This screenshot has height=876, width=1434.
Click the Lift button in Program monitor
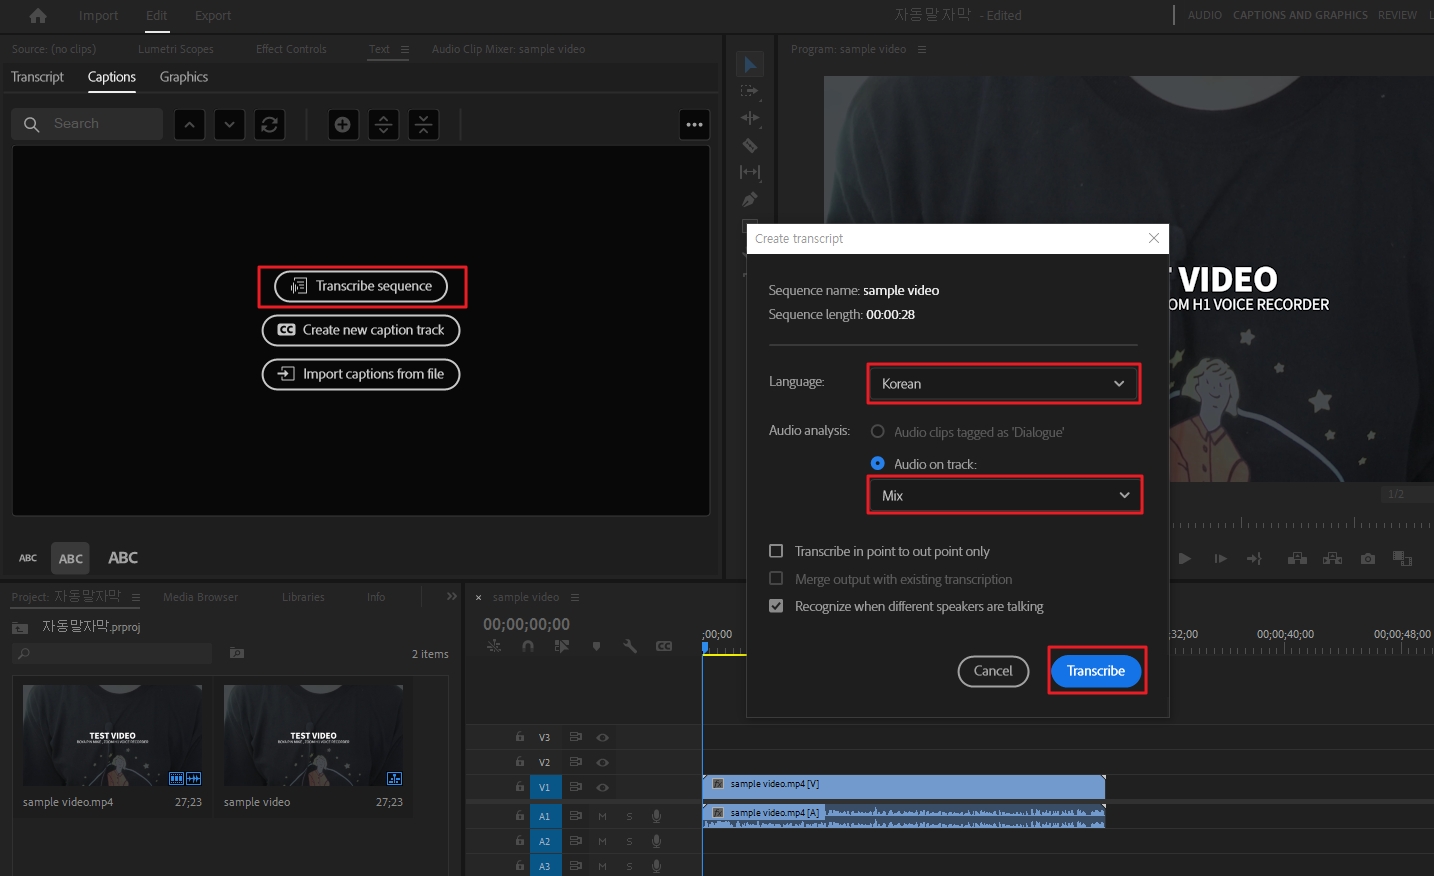click(1297, 559)
